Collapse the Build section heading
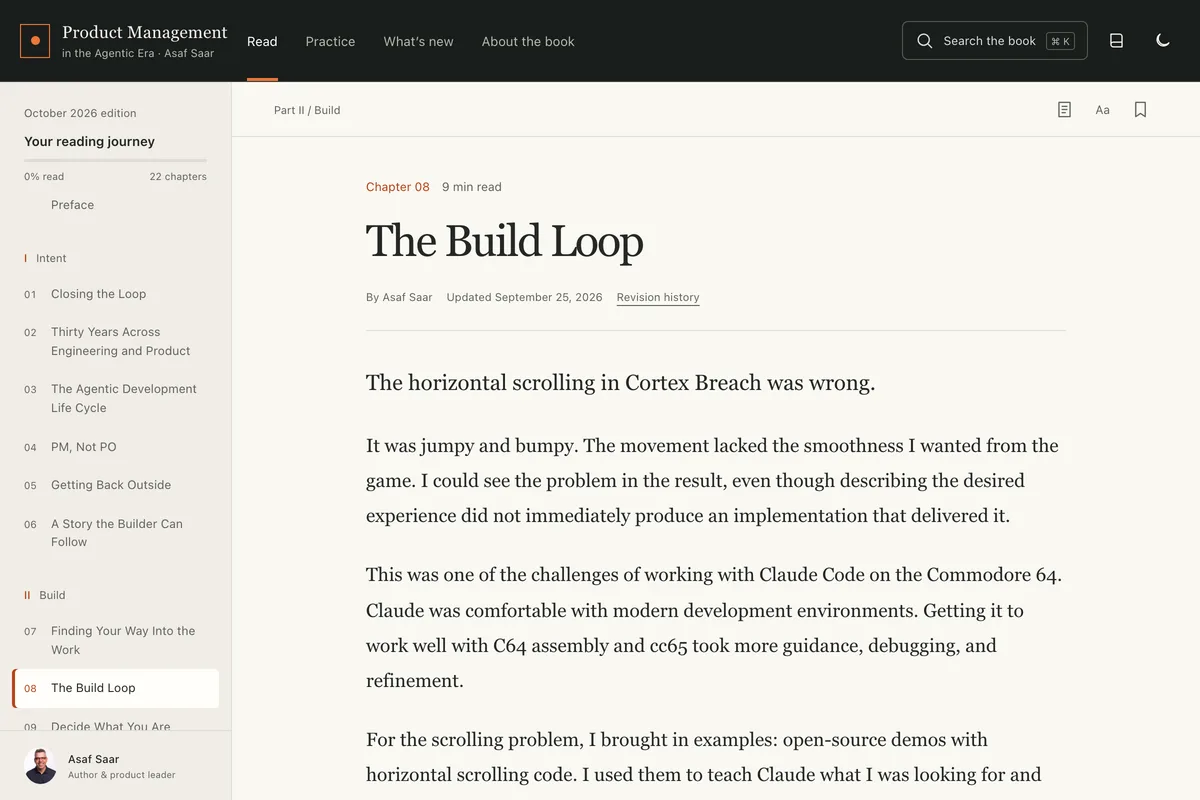1200x800 pixels. (x=45, y=595)
